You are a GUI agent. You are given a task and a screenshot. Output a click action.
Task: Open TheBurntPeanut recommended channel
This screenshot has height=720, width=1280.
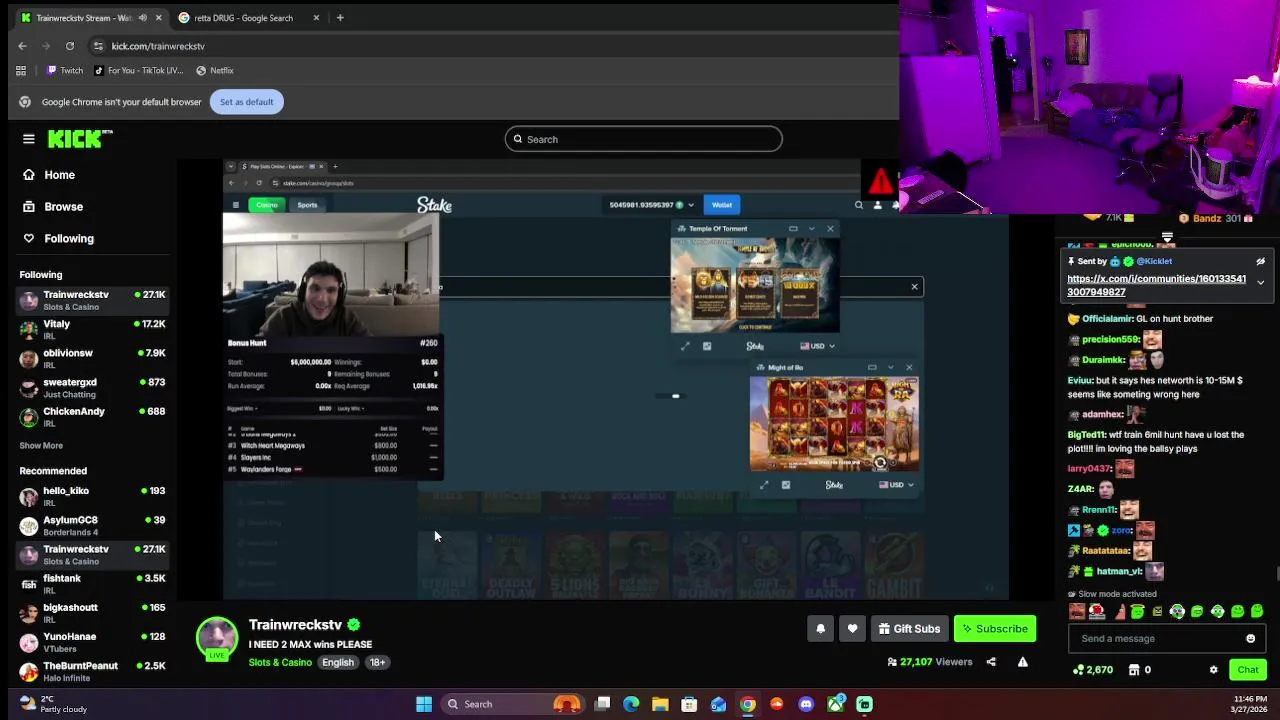[93, 671]
